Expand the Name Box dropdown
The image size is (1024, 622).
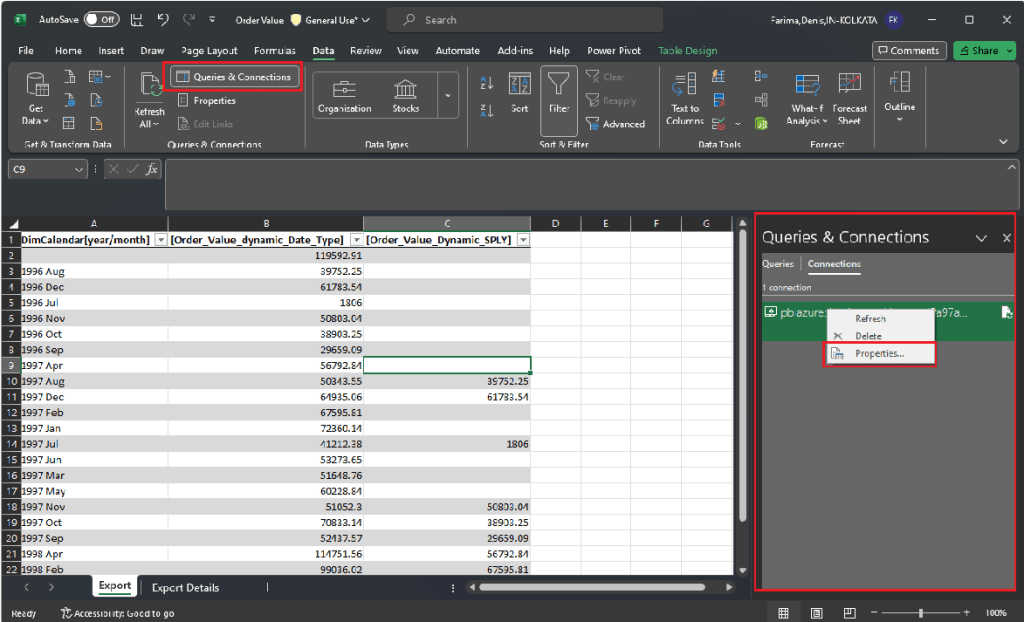coord(80,170)
